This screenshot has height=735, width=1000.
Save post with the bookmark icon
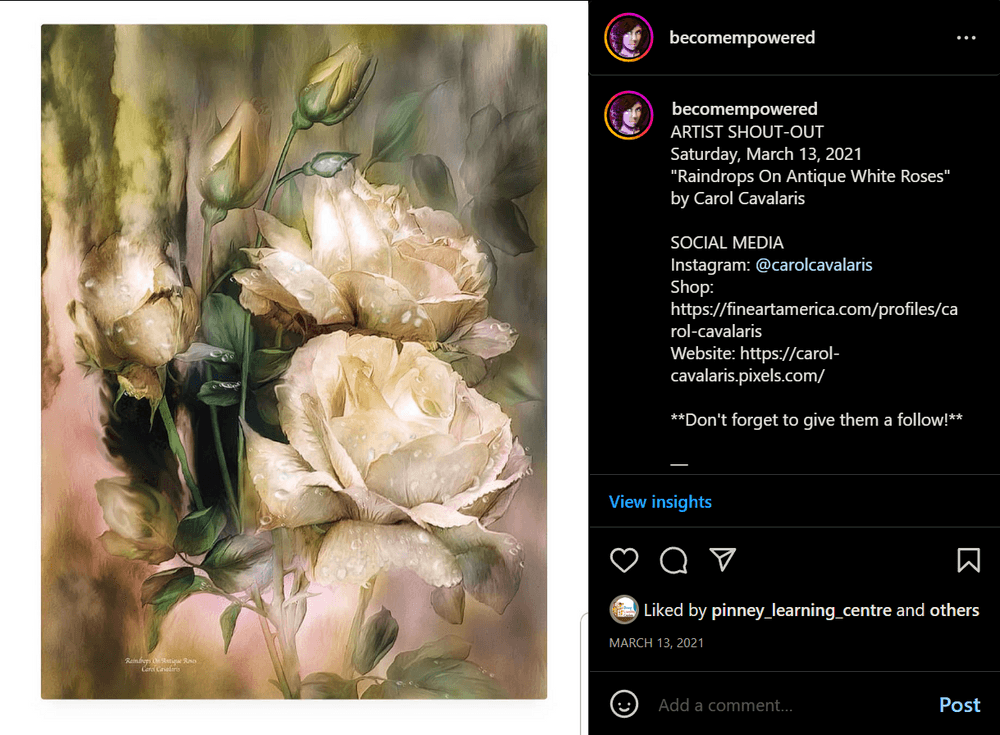[x=968, y=560]
